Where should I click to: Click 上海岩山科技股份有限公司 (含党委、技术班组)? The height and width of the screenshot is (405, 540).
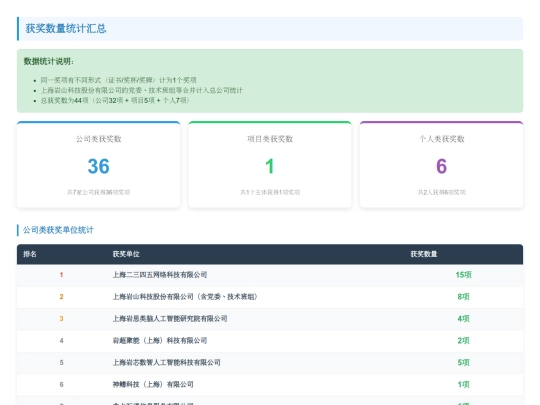pos(185,297)
